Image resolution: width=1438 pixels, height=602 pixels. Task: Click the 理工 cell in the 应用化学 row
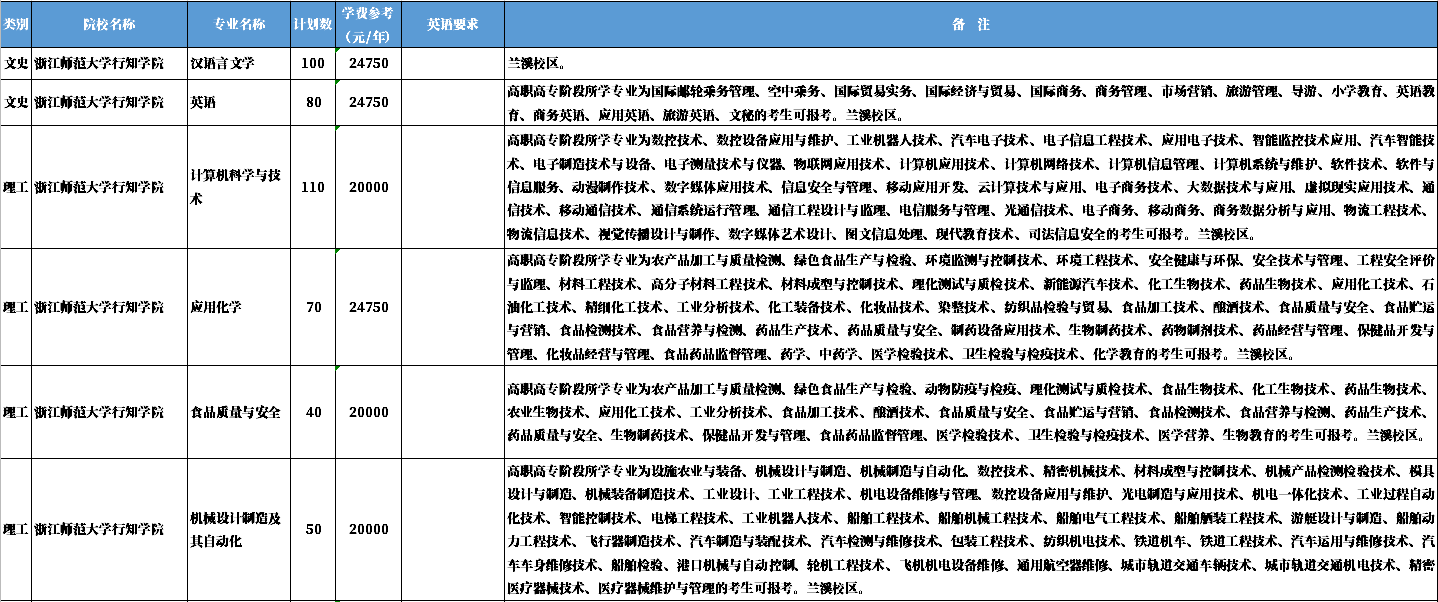16,306
